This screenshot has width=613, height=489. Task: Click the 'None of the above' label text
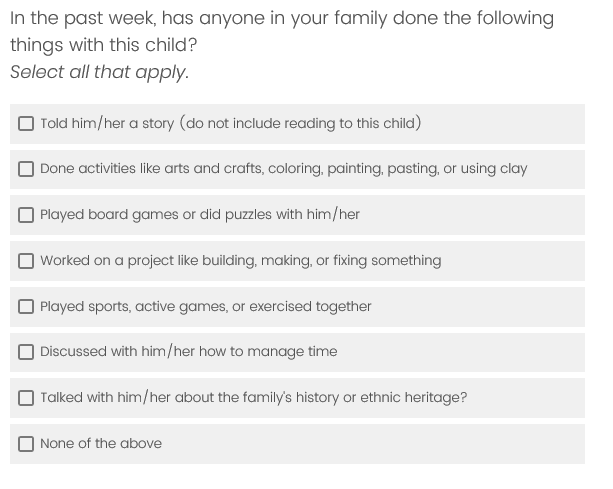tap(101, 444)
